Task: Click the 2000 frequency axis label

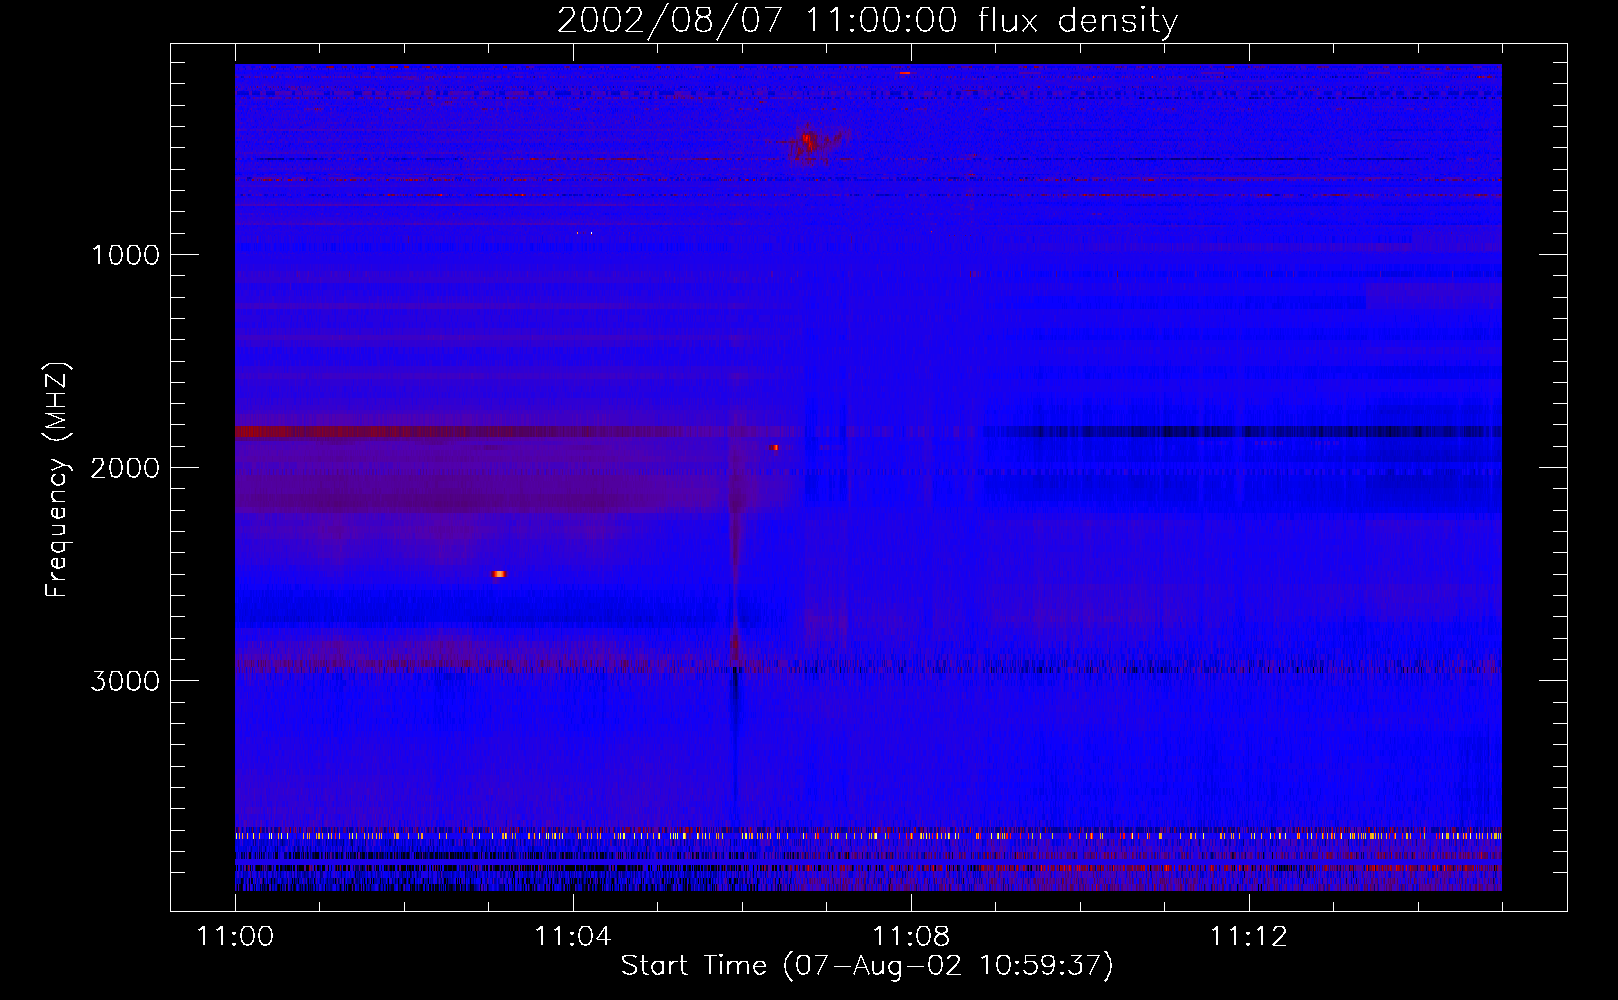Action: [x=125, y=468]
